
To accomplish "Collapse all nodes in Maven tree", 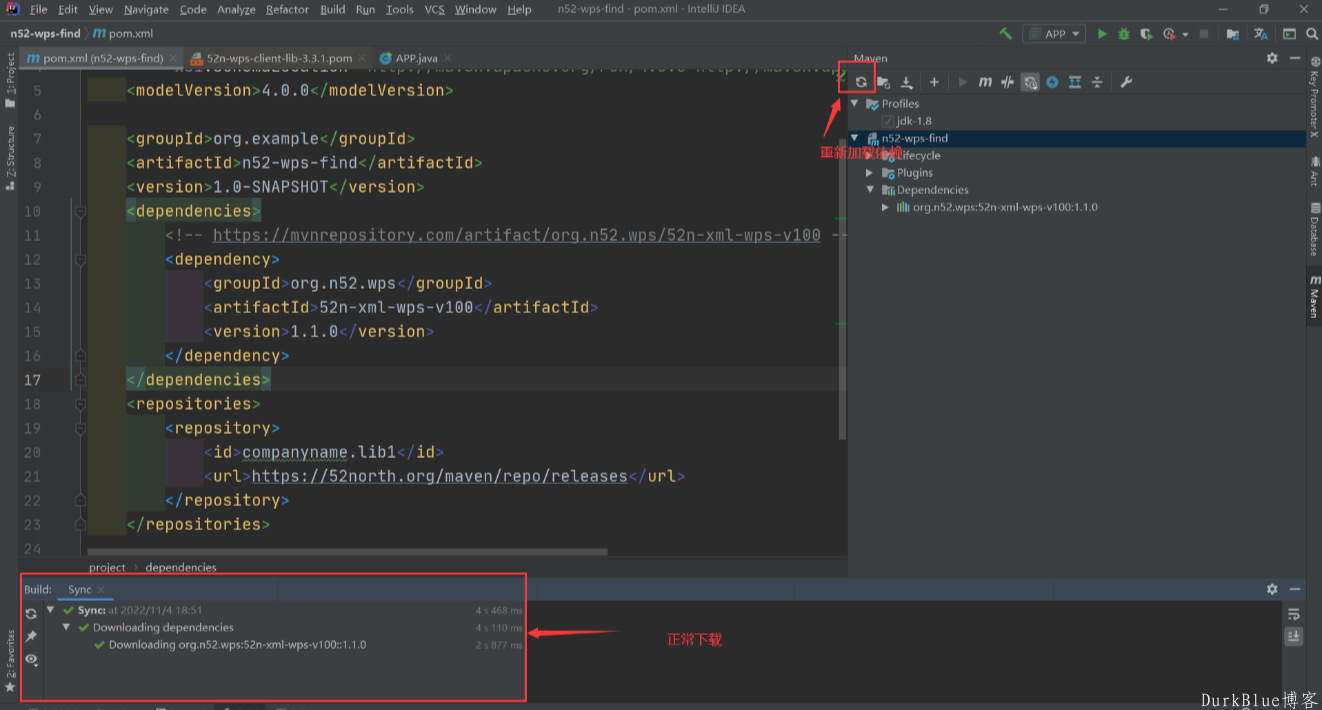I will (1097, 82).
